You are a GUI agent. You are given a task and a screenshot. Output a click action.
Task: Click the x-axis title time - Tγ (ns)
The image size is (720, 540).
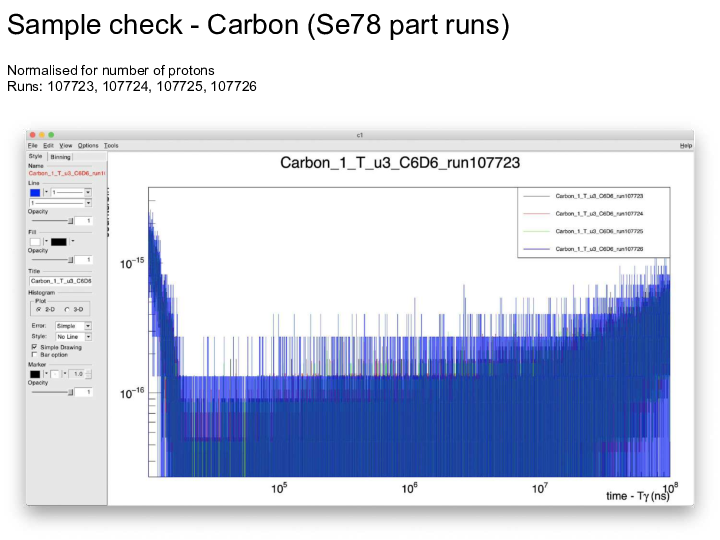637,496
